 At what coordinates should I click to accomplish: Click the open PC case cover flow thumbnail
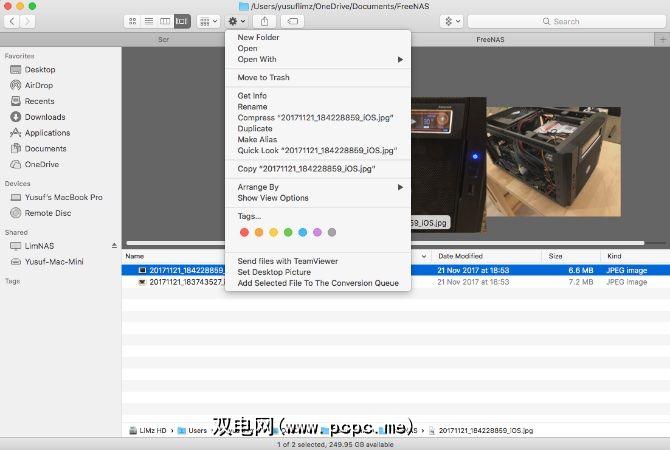coord(553,162)
